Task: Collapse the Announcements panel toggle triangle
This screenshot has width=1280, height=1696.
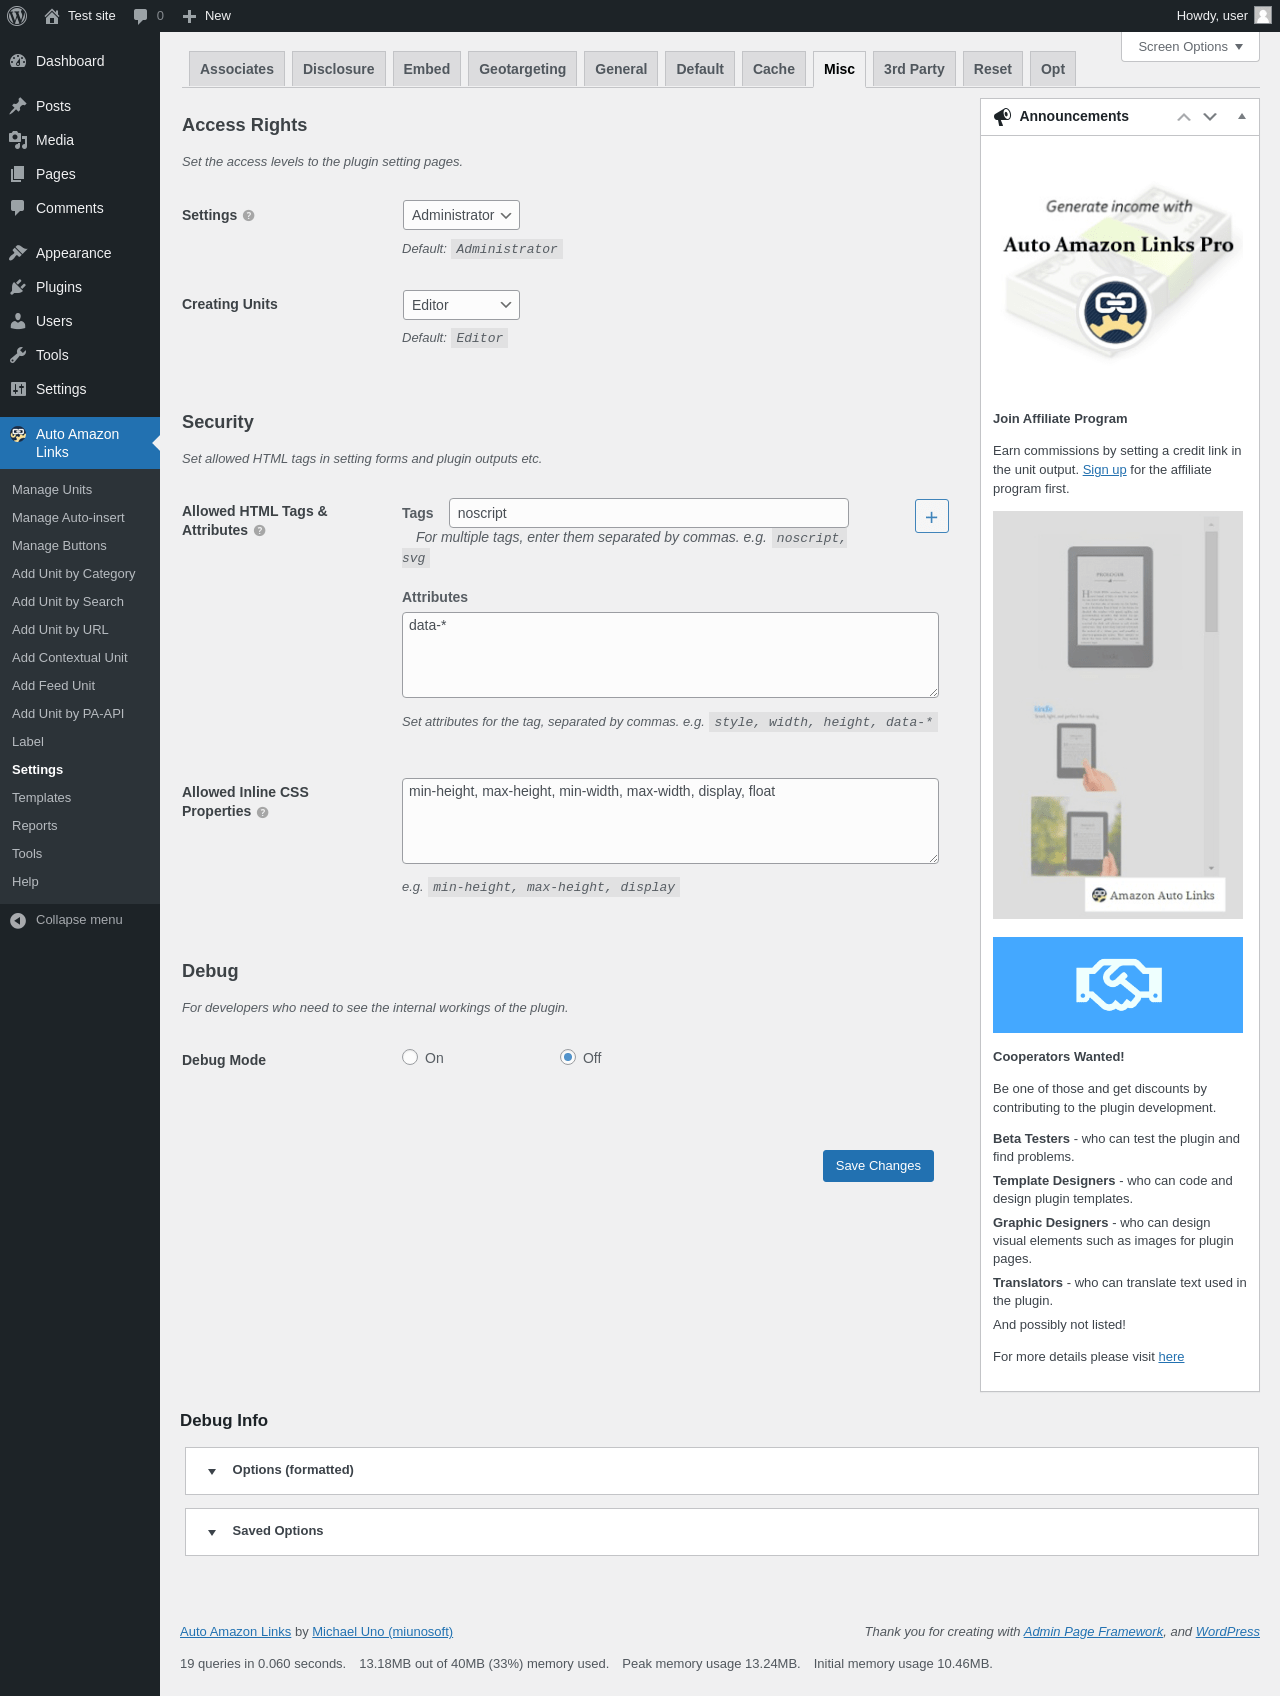Action: [1242, 117]
